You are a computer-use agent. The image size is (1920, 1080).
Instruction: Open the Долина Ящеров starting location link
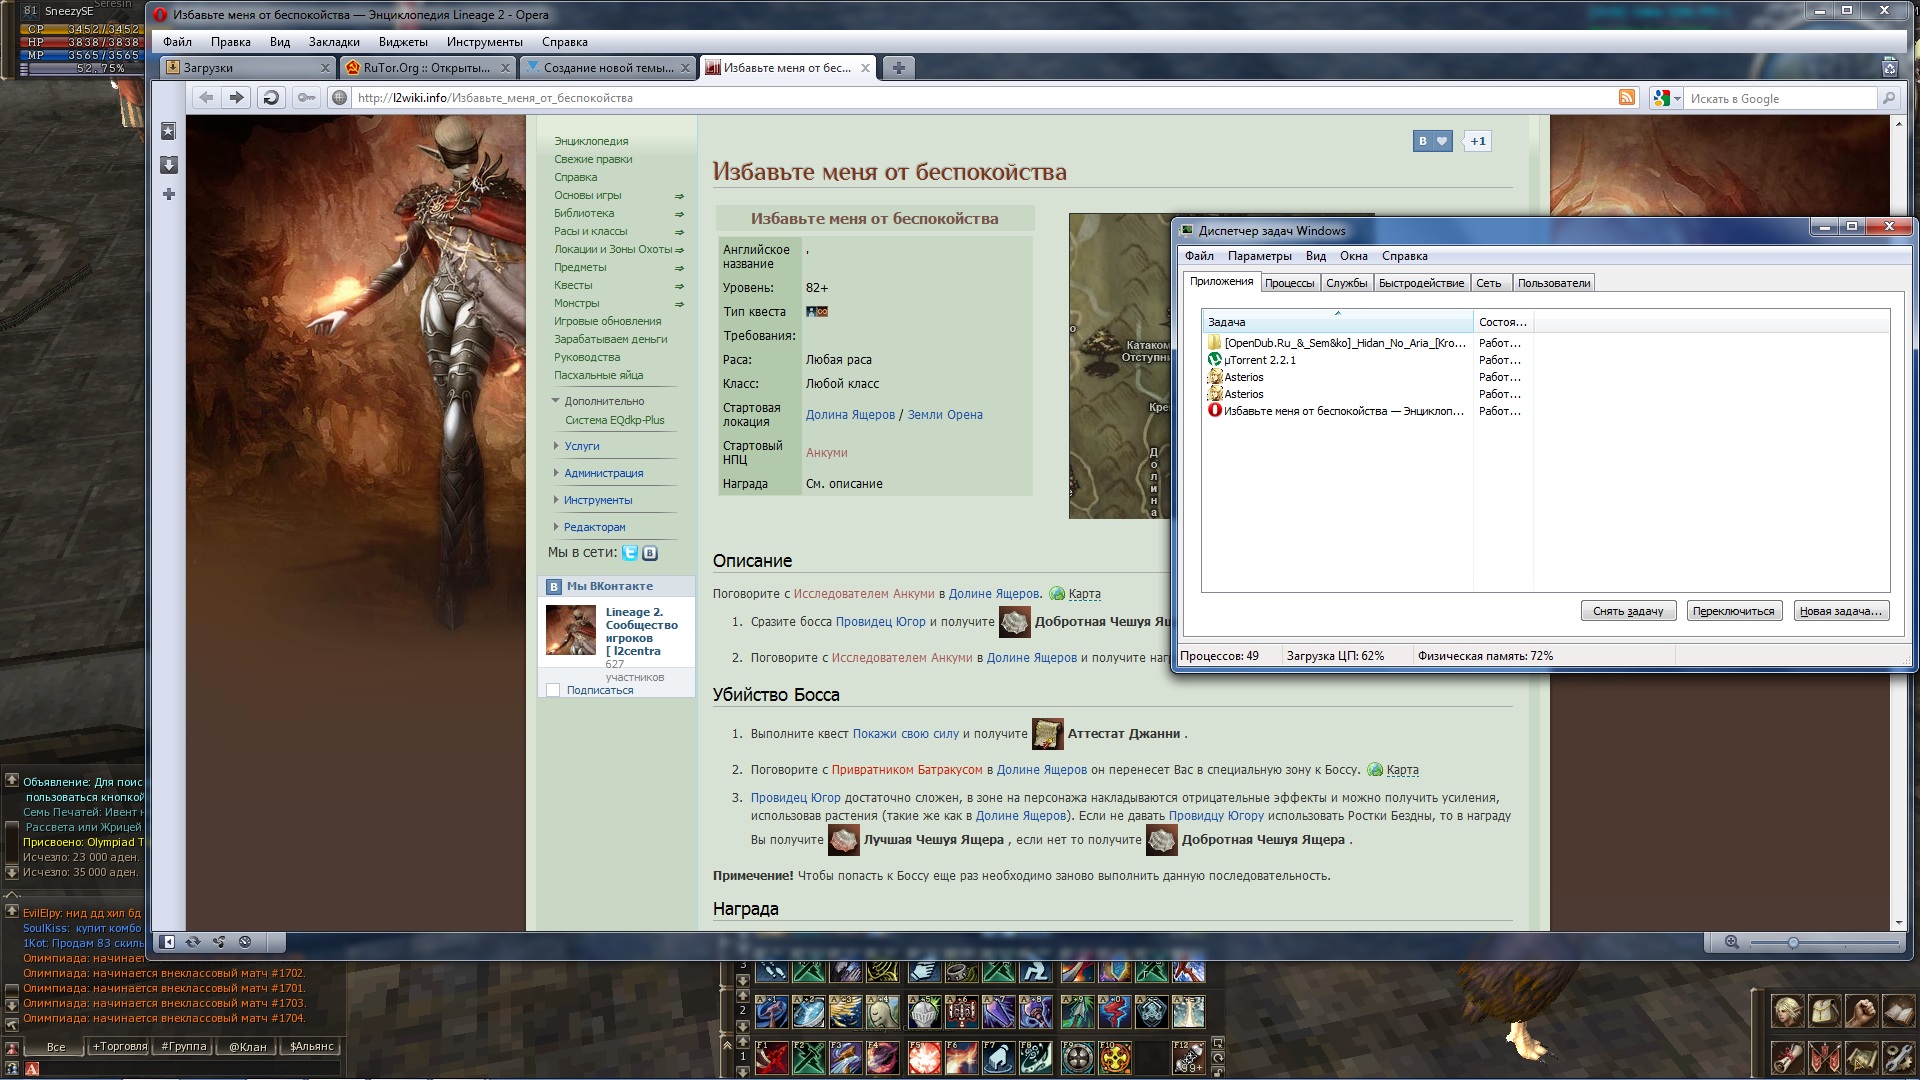coord(850,415)
